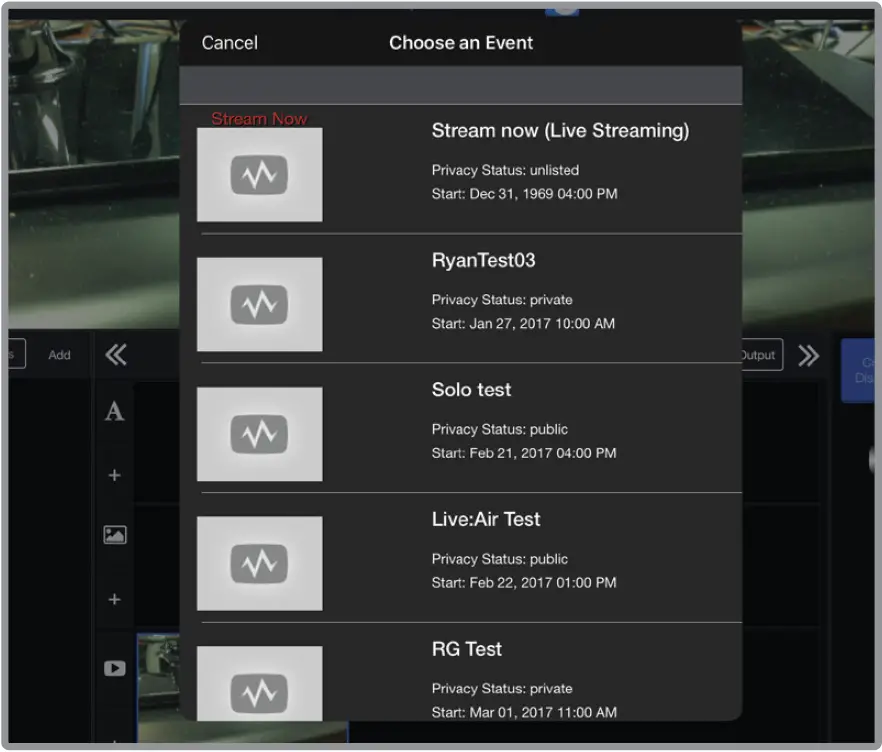Viewport: 882px width, 752px height.
Task: Click the RyanTest03 waveform placeholder icon
Action: (259, 304)
